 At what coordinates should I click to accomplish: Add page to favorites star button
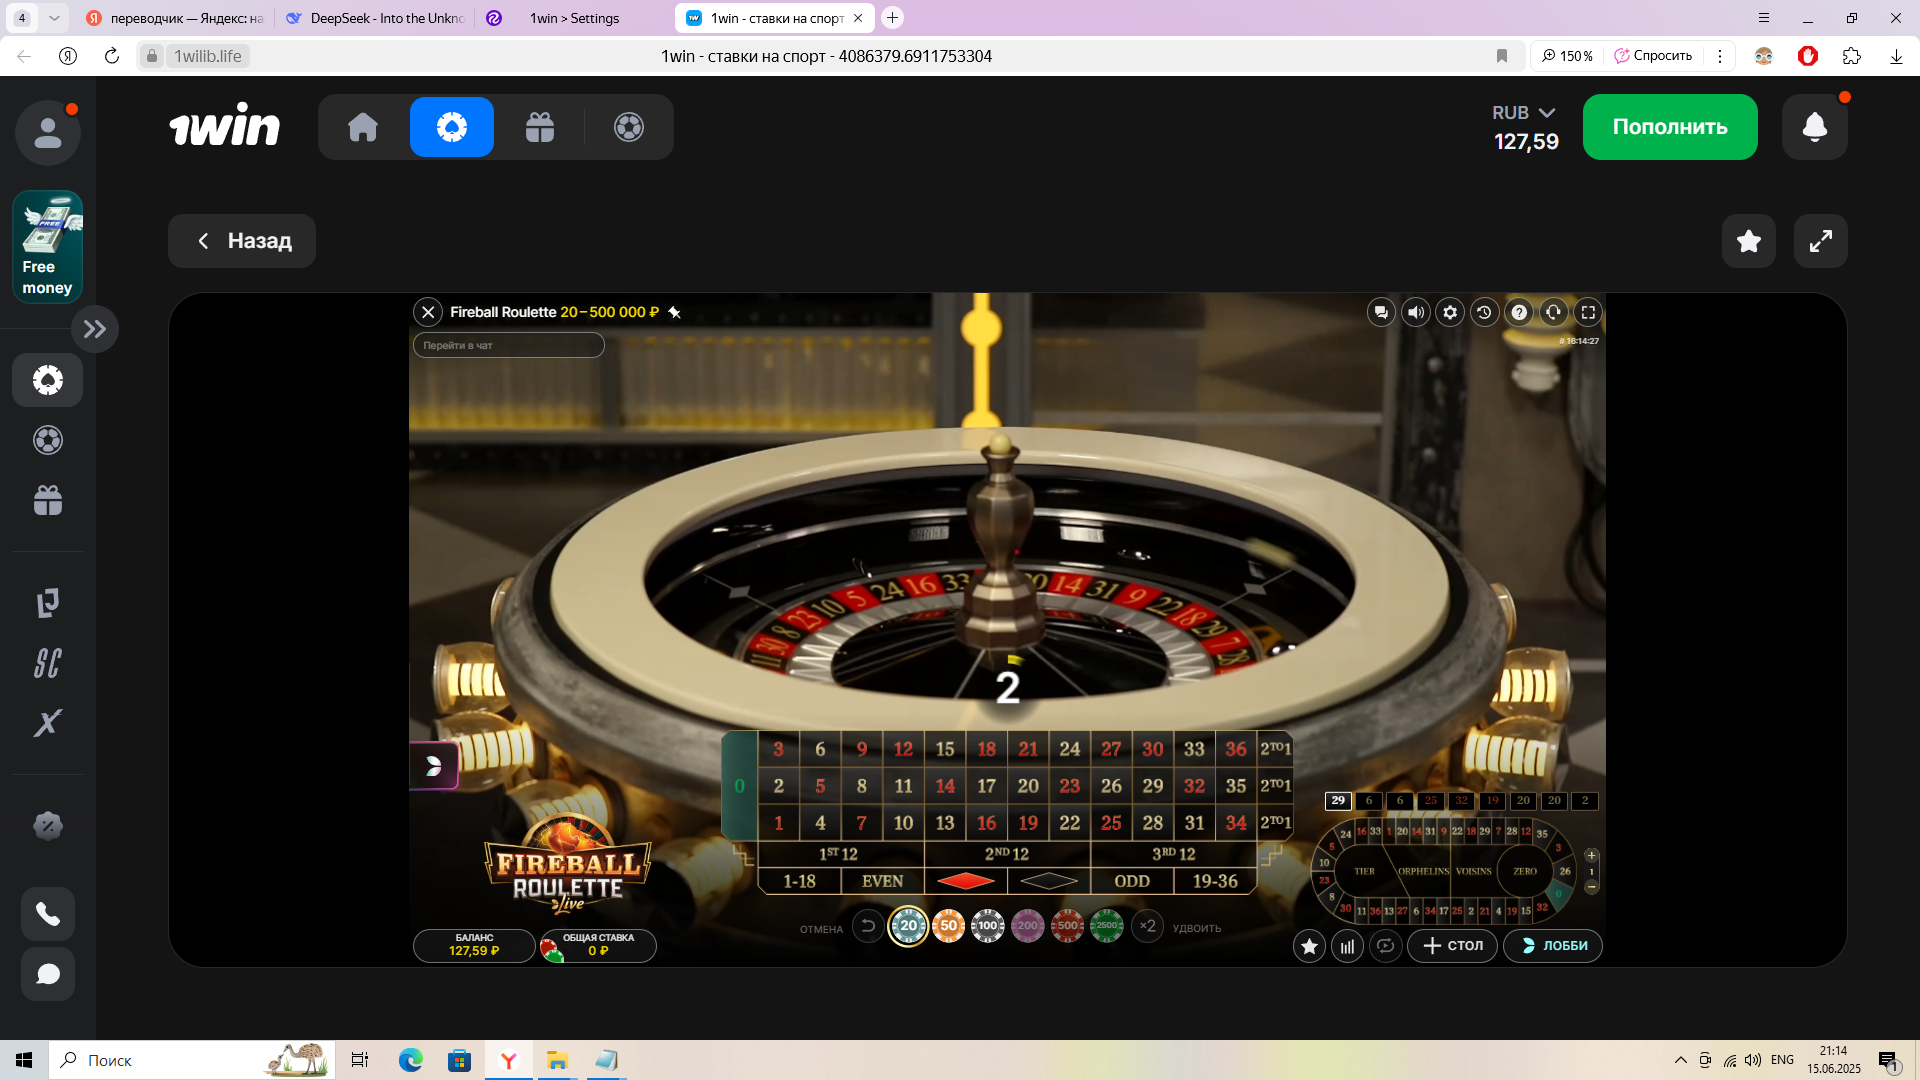1748,241
